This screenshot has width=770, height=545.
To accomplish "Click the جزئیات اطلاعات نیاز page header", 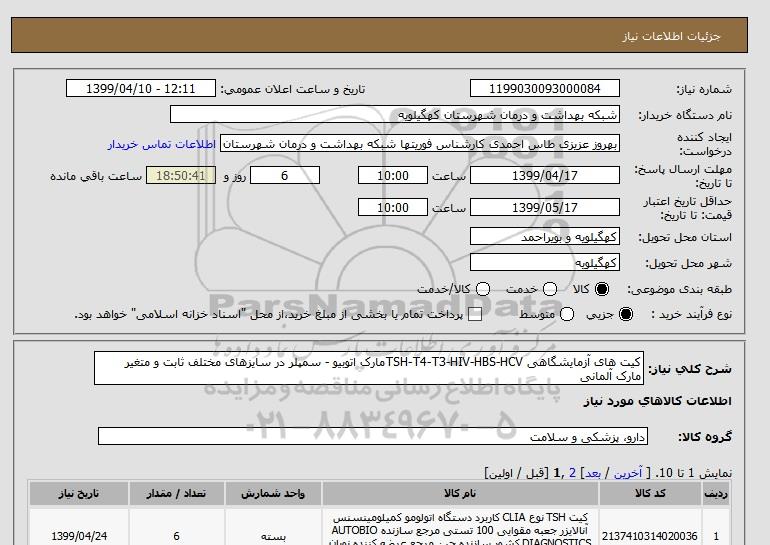I will point(671,36).
